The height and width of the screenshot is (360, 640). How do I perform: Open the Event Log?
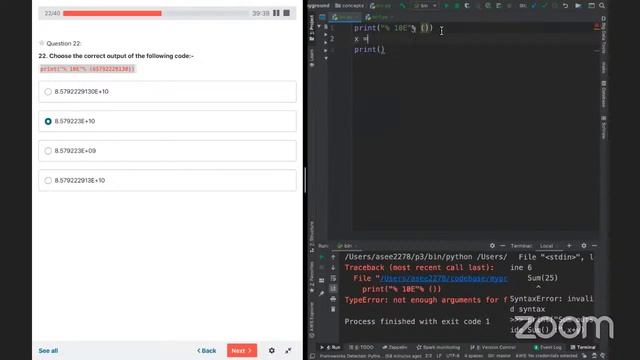(548, 347)
